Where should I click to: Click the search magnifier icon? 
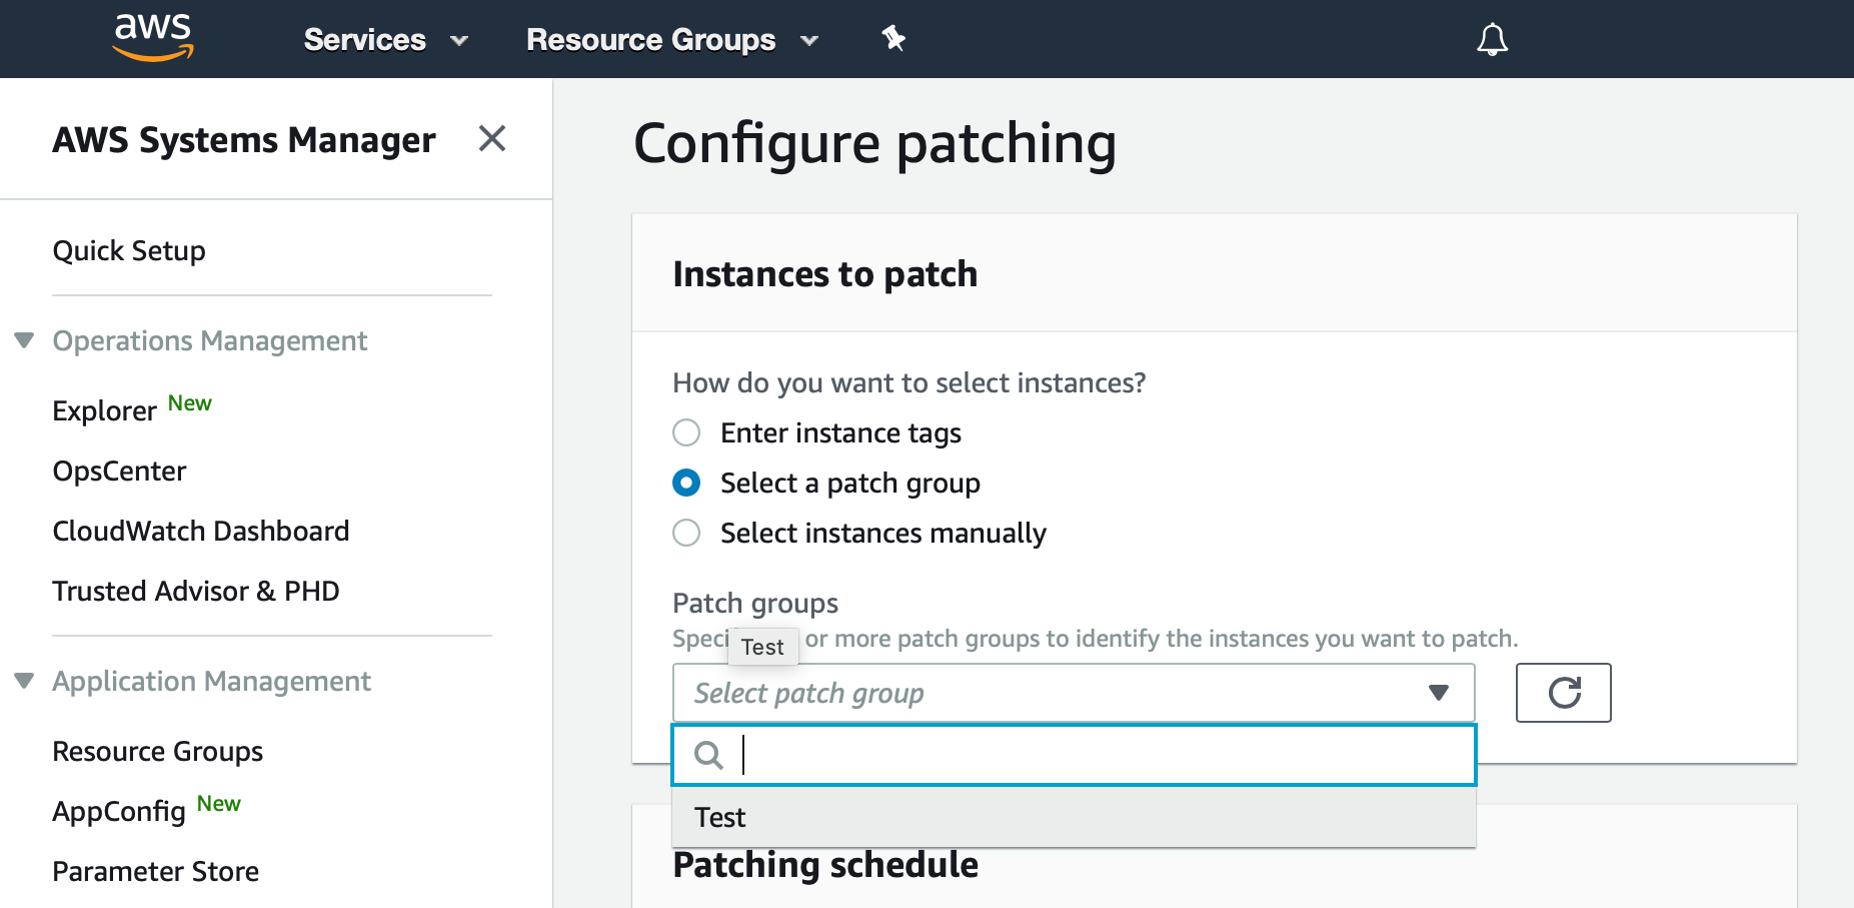click(708, 755)
